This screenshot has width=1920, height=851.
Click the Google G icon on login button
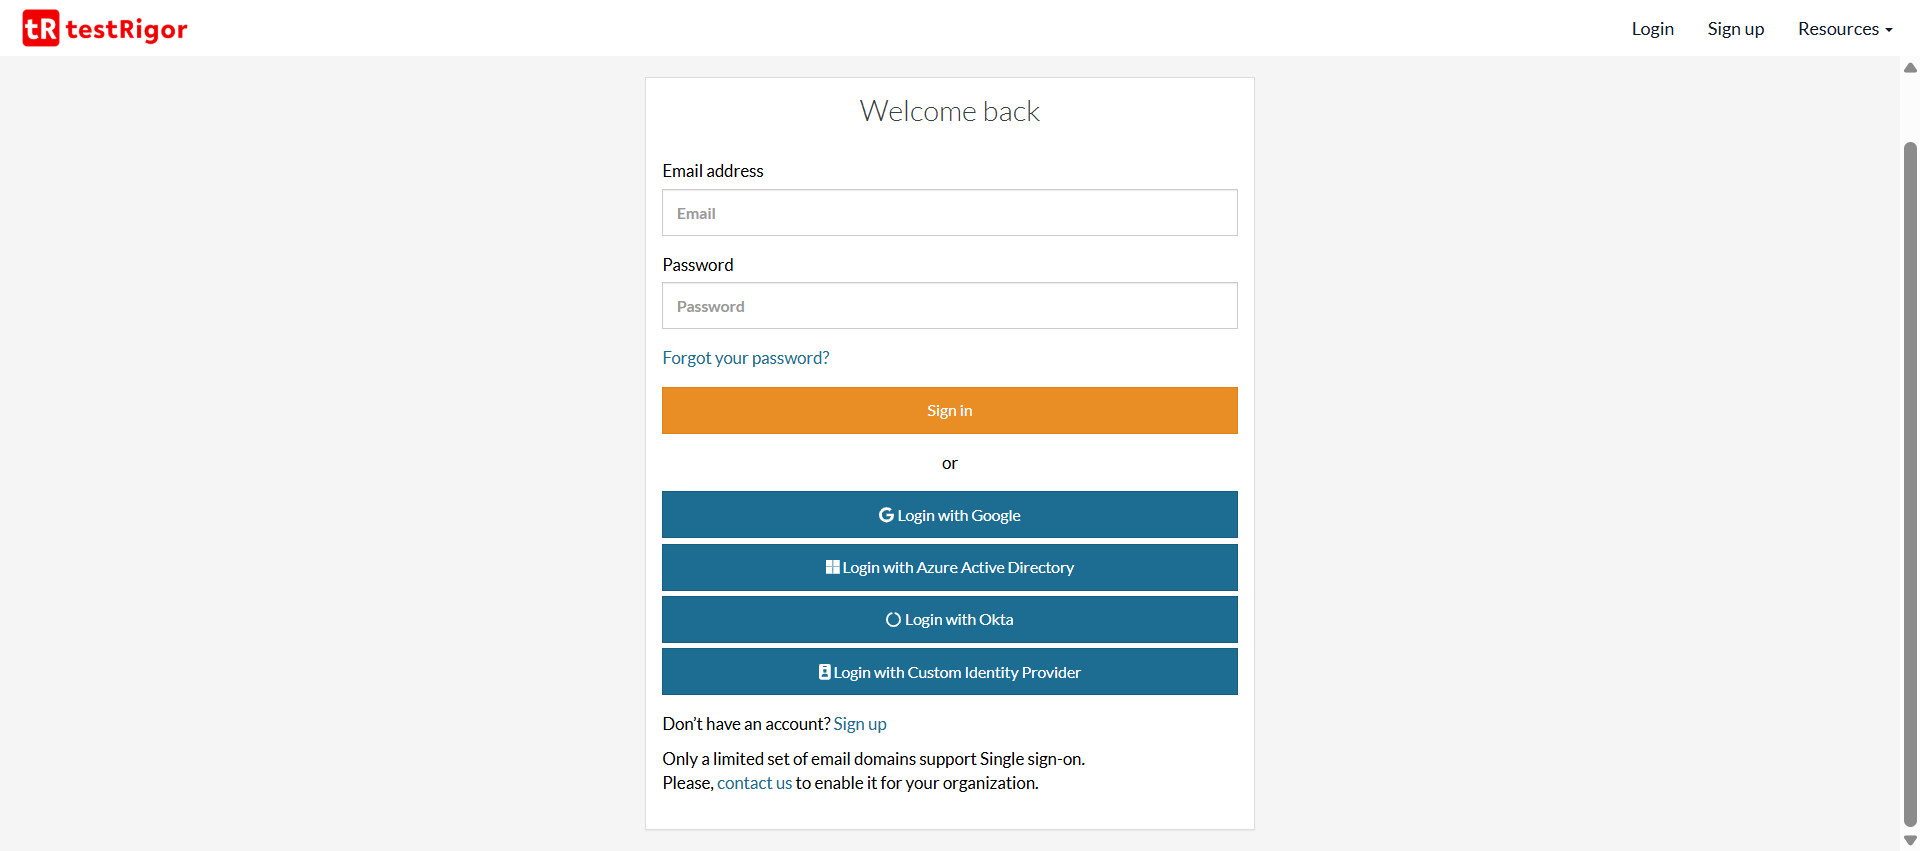888,514
